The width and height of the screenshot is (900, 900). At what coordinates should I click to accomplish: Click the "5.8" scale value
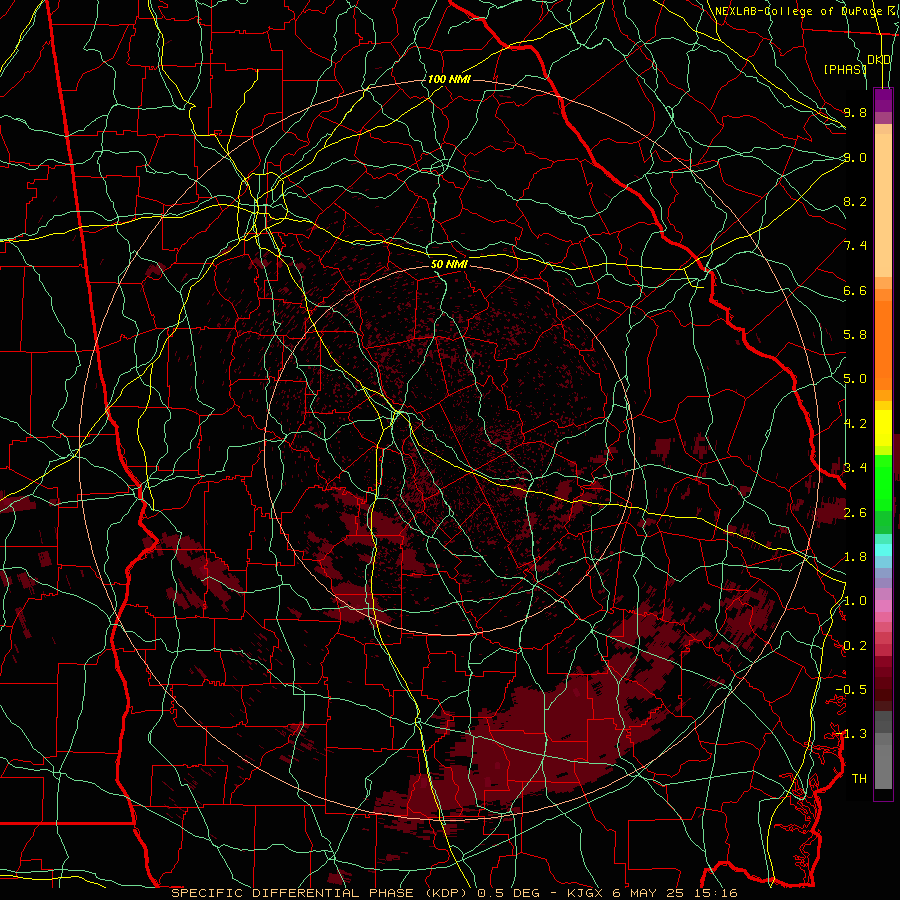click(x=855, y=335)
